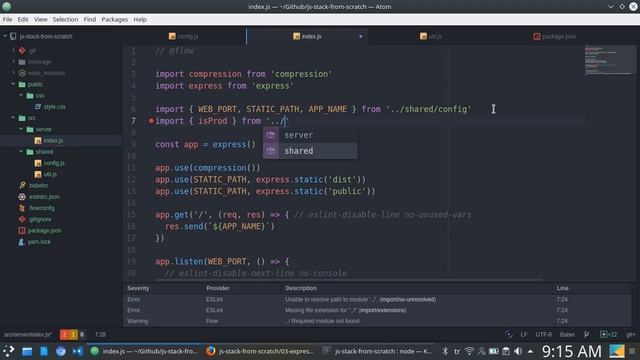Click the git branch icon in status bar

tap(587, 335)
